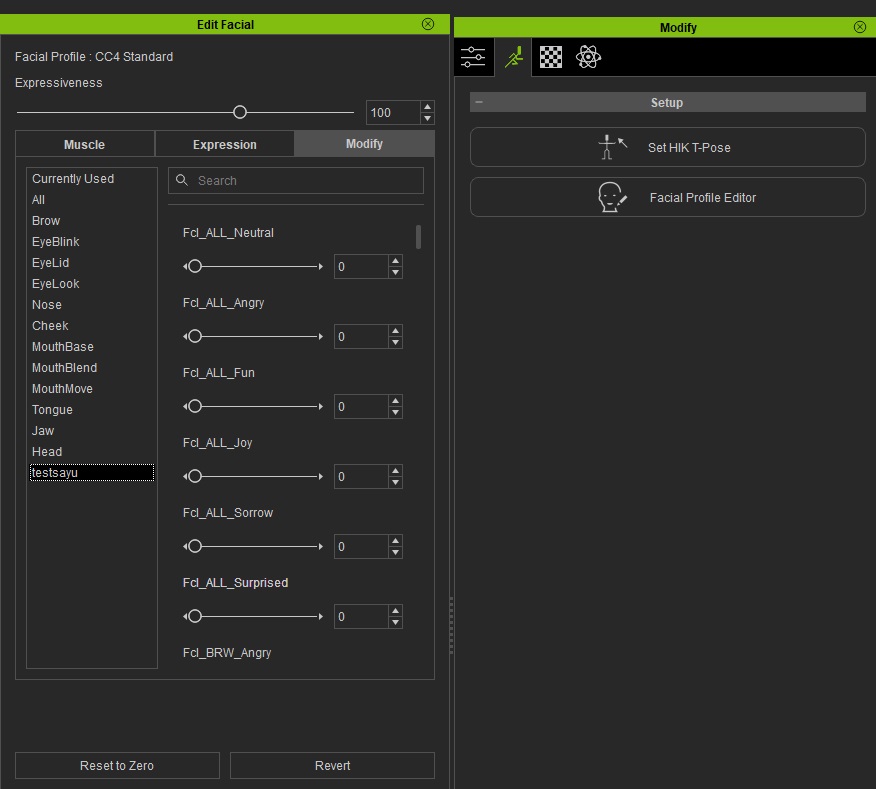Select the Jaw category
Viewport: 876px width, 789px height.
coord(42,431)
